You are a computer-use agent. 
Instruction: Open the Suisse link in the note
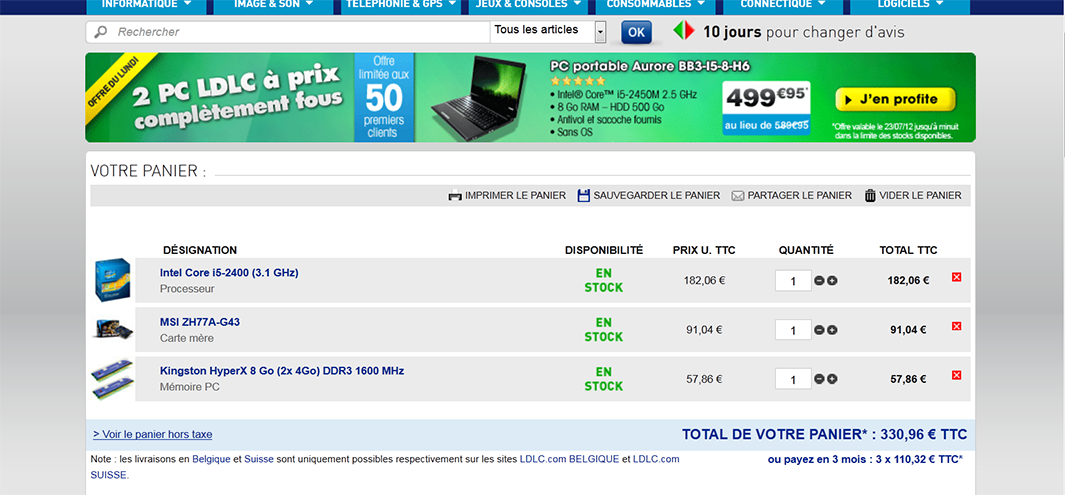(x=259, y=459)
